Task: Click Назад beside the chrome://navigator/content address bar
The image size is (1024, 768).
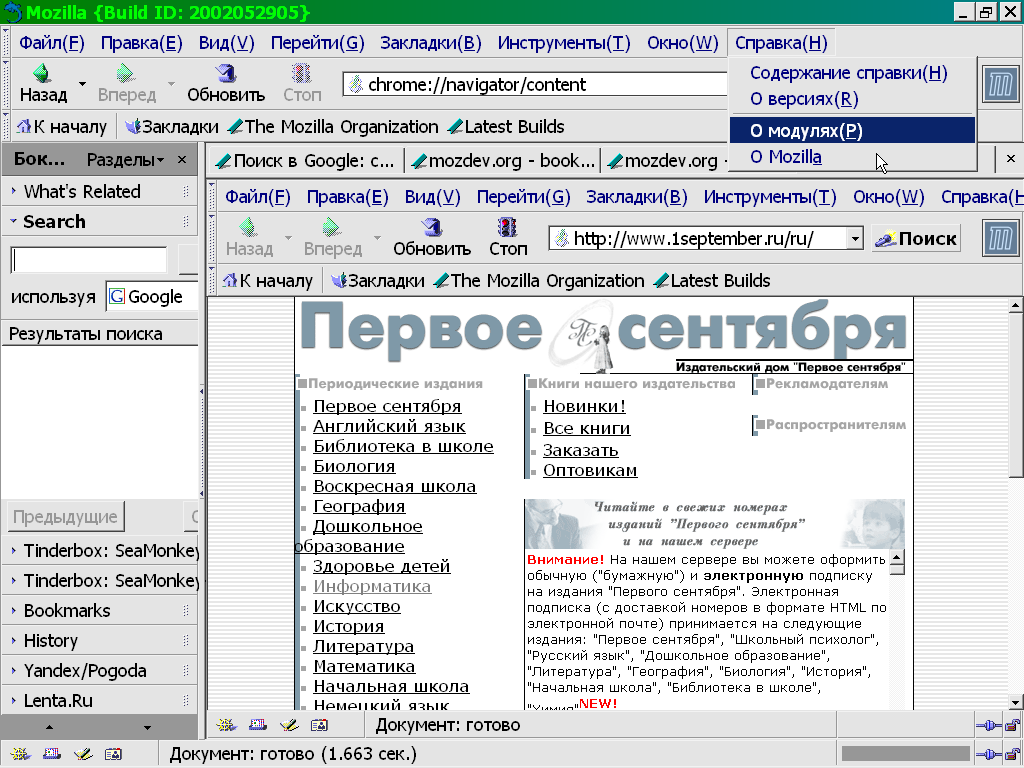Action: (x=43, y=84)
